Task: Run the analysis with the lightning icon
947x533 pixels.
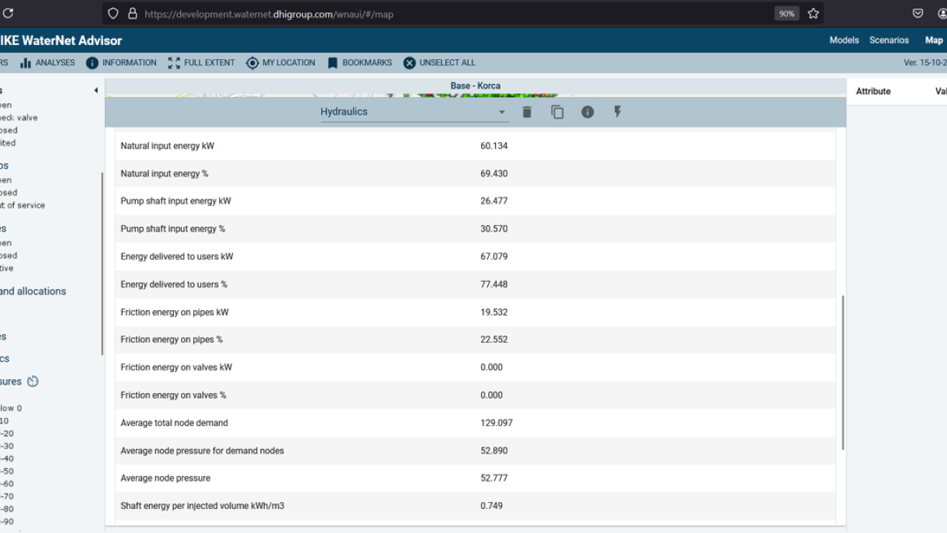Action: [x=617, y=112]
